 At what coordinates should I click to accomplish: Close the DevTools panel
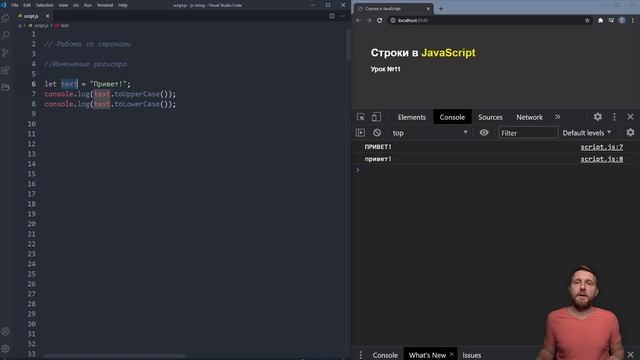click(x=630, y=117)
